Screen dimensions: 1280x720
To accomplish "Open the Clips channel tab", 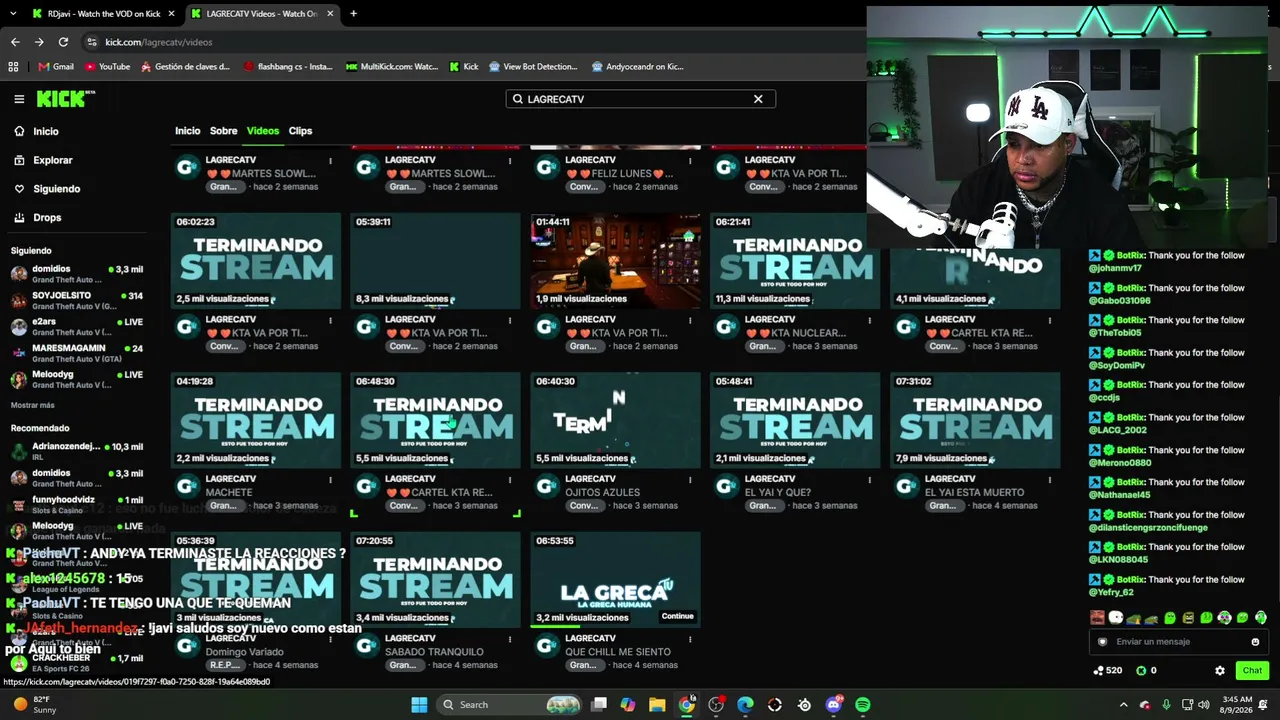I will pyautogui.click(x=300, y=131).
